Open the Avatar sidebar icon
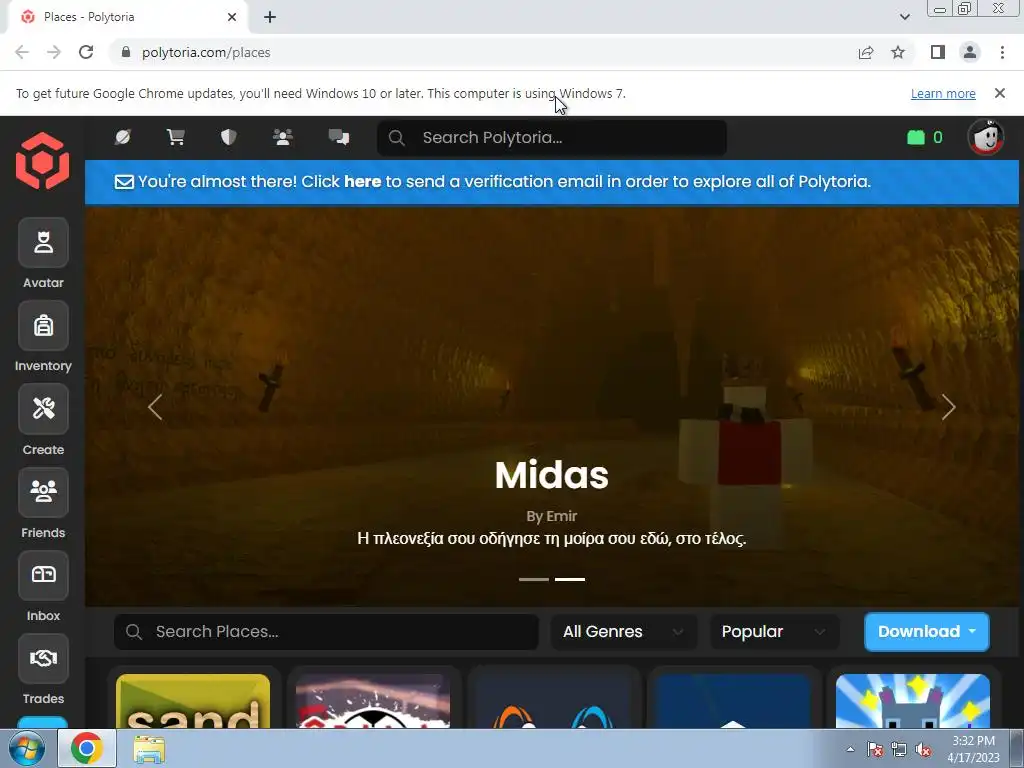This screenshot has width=1024, height=768. point(43,243)
